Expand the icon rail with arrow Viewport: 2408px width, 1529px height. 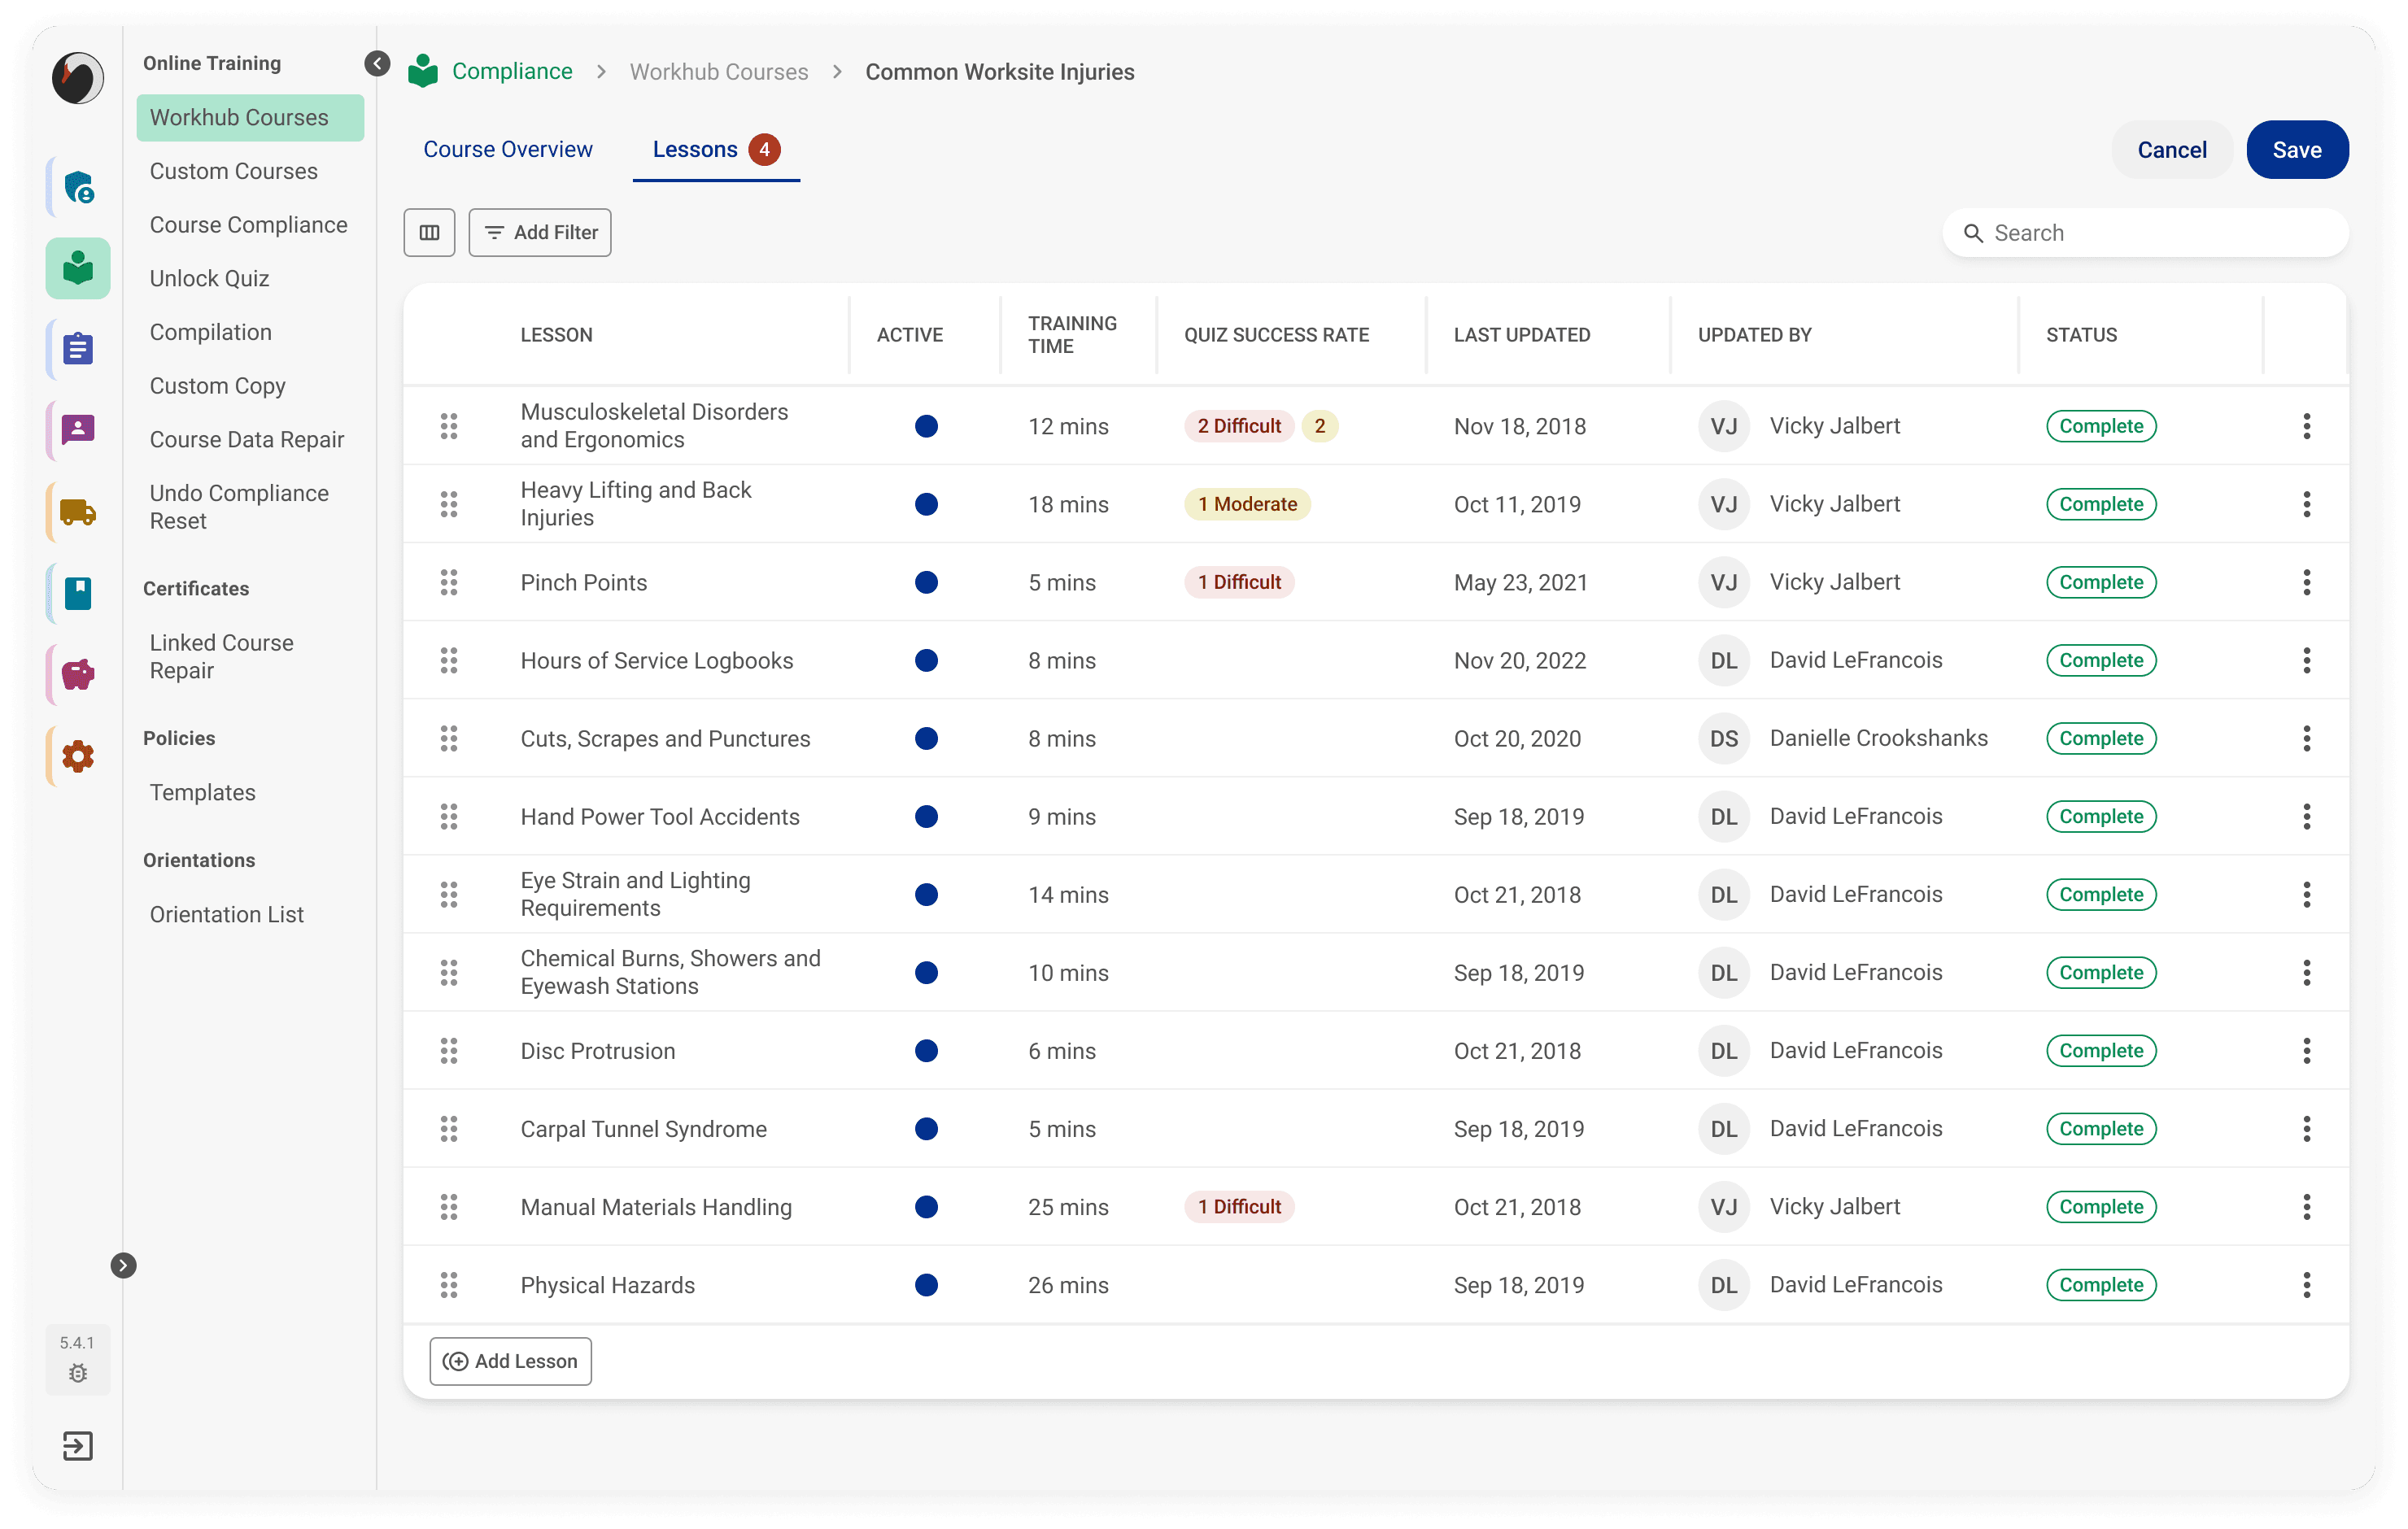click(x=123, y=1265)
